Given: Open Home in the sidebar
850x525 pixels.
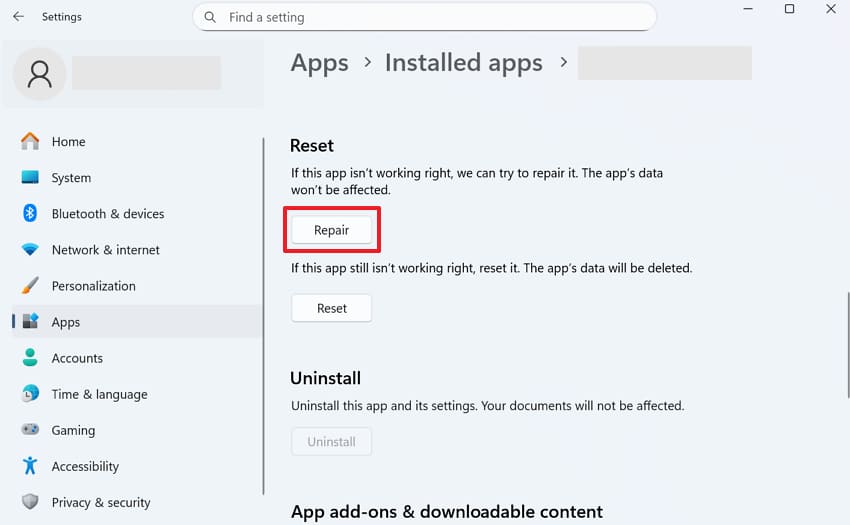Looking at the screenshot, I should coord(137,141).
